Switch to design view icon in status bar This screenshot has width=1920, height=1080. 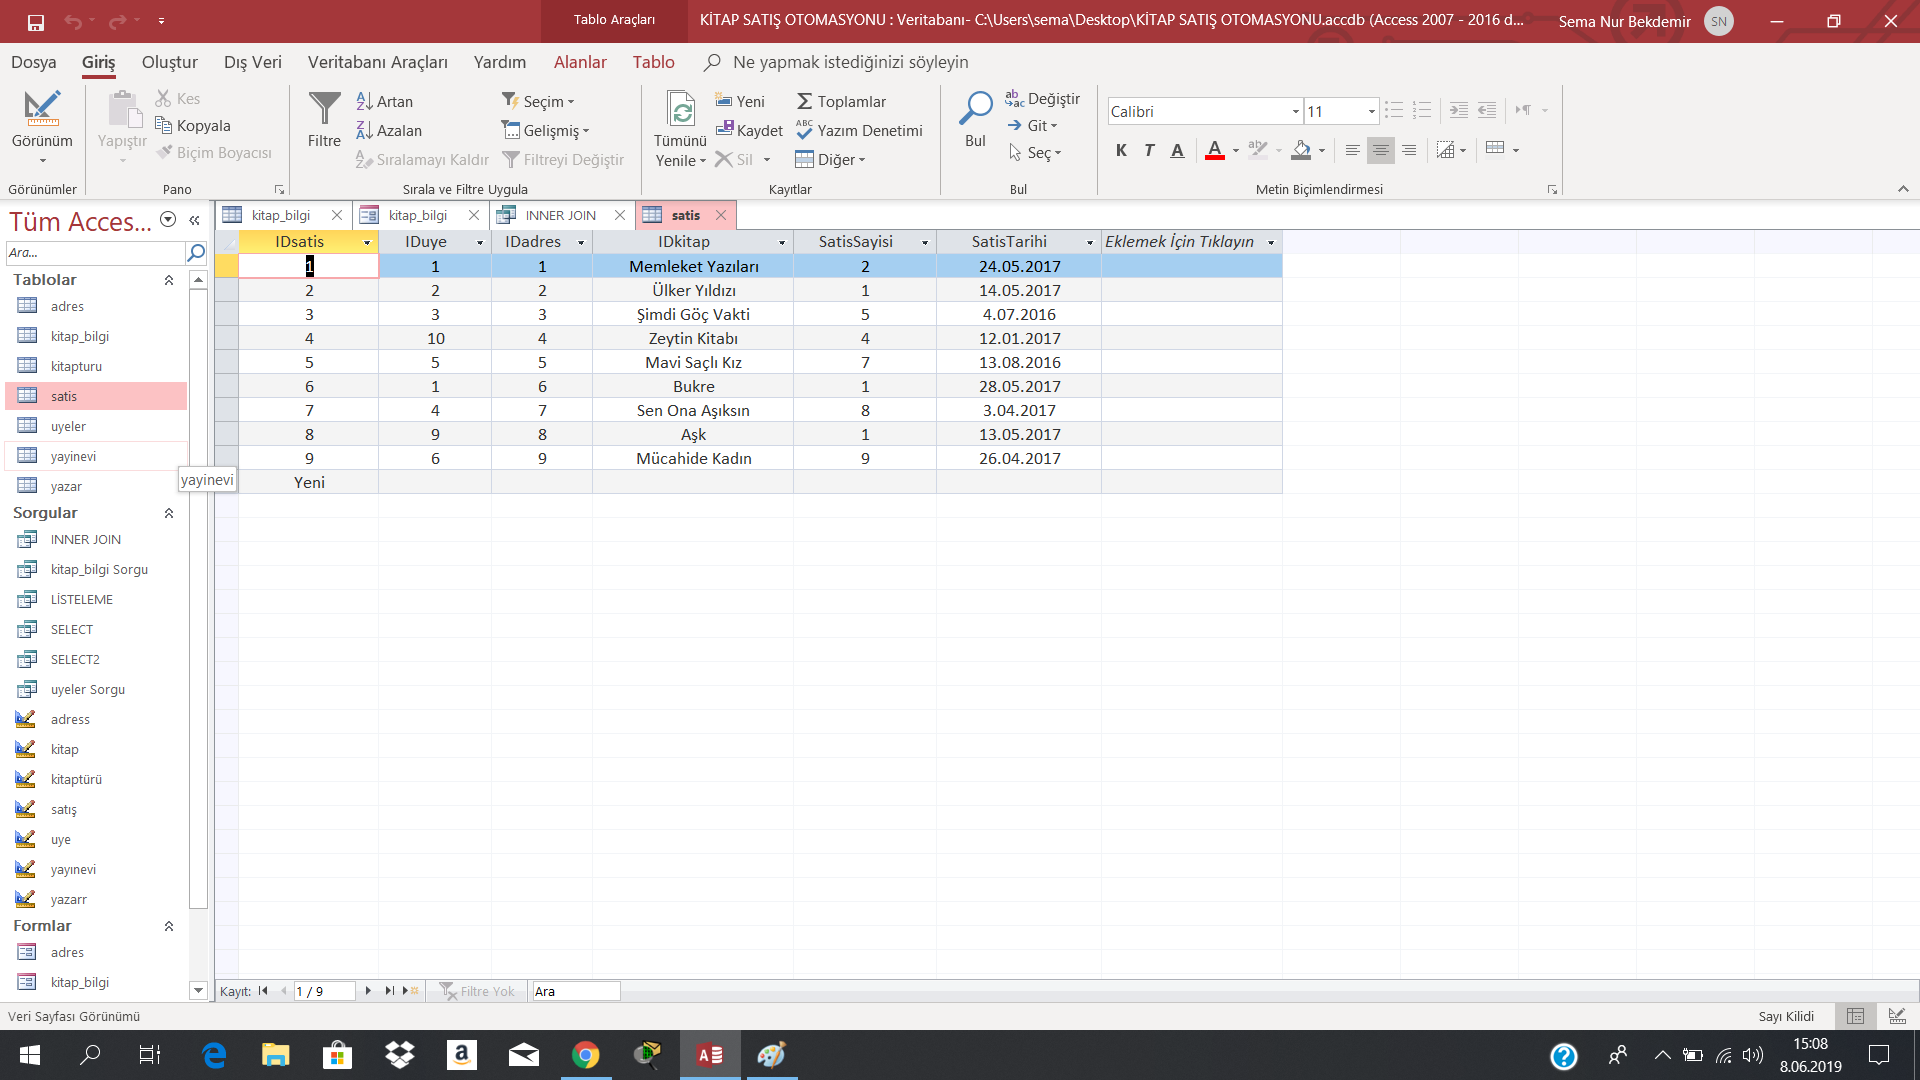pos(1896,1016)
